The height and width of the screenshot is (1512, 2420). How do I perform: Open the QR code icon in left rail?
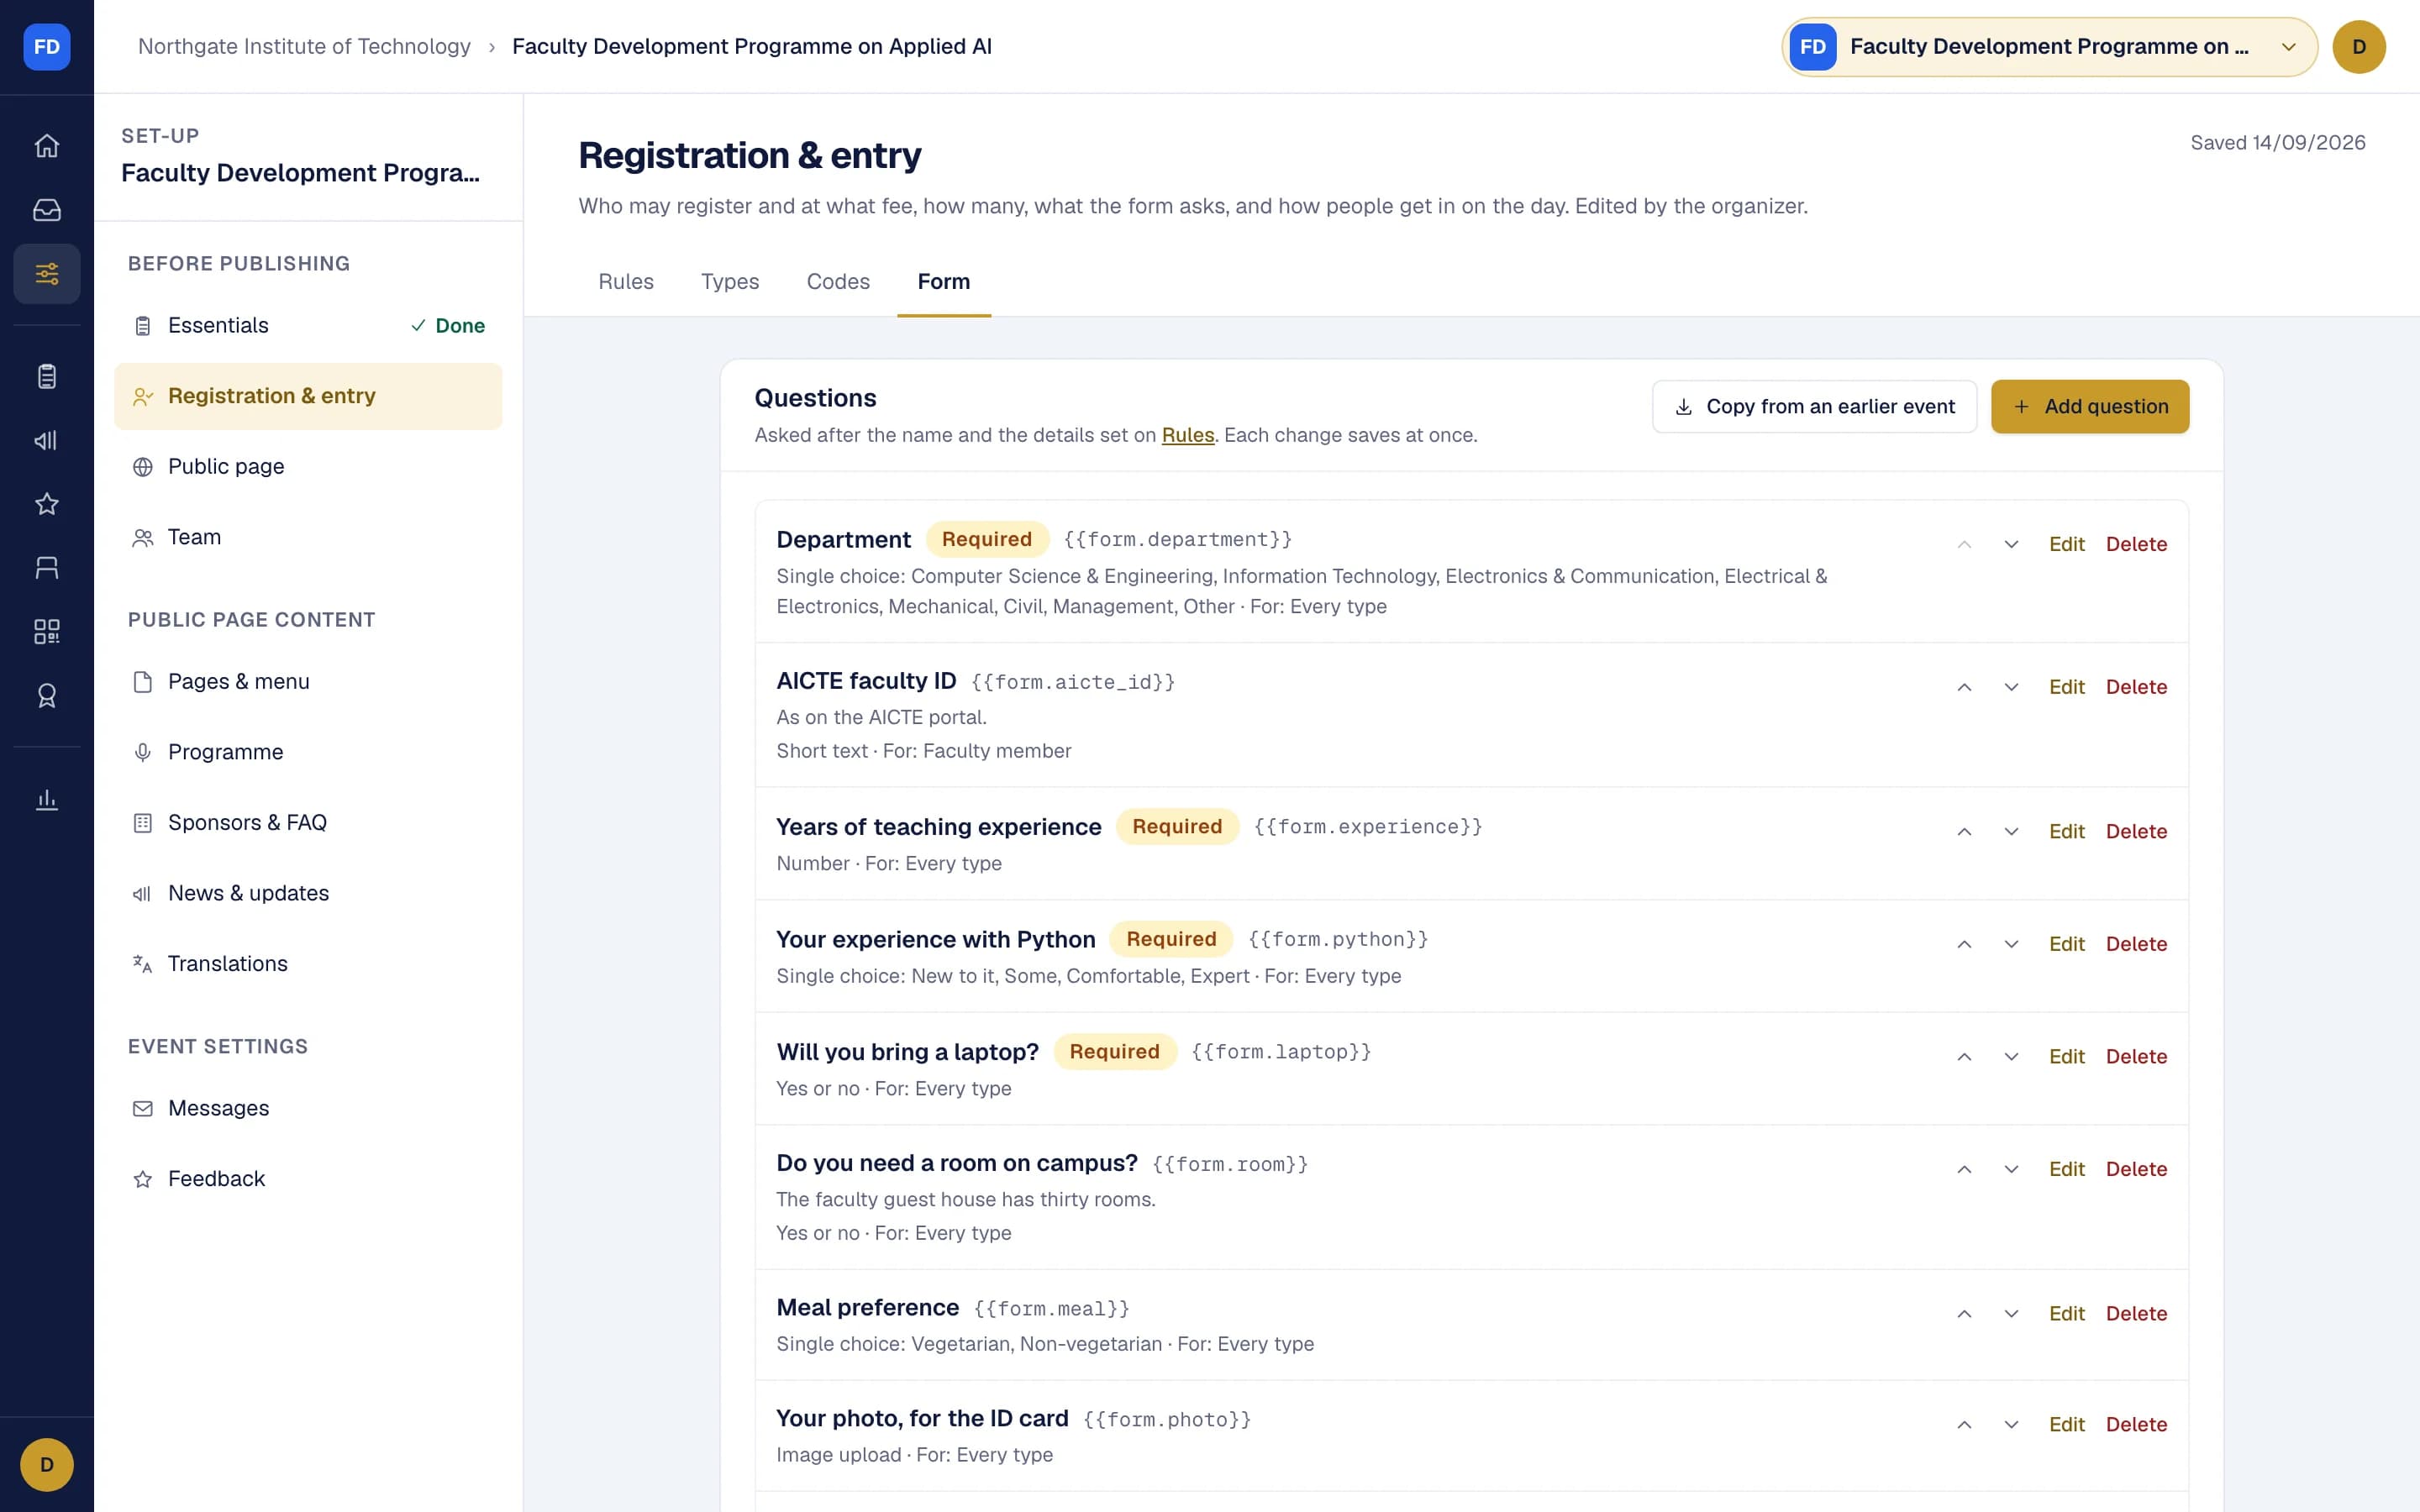47,632
